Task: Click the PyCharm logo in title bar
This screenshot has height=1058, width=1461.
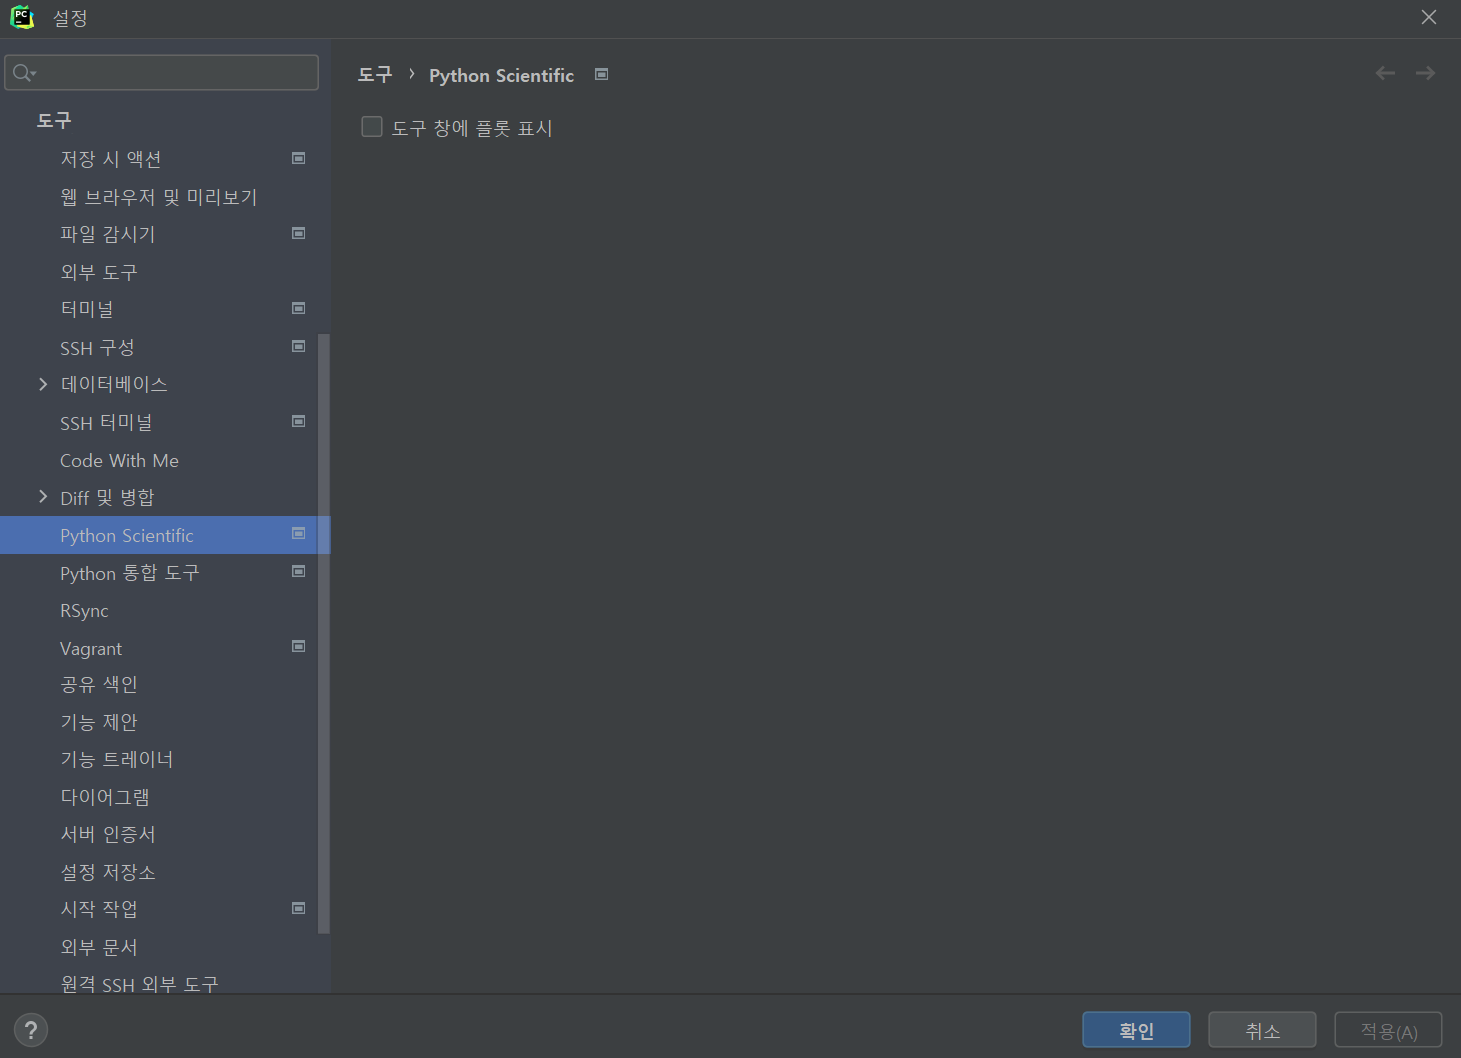Action: 22,17
